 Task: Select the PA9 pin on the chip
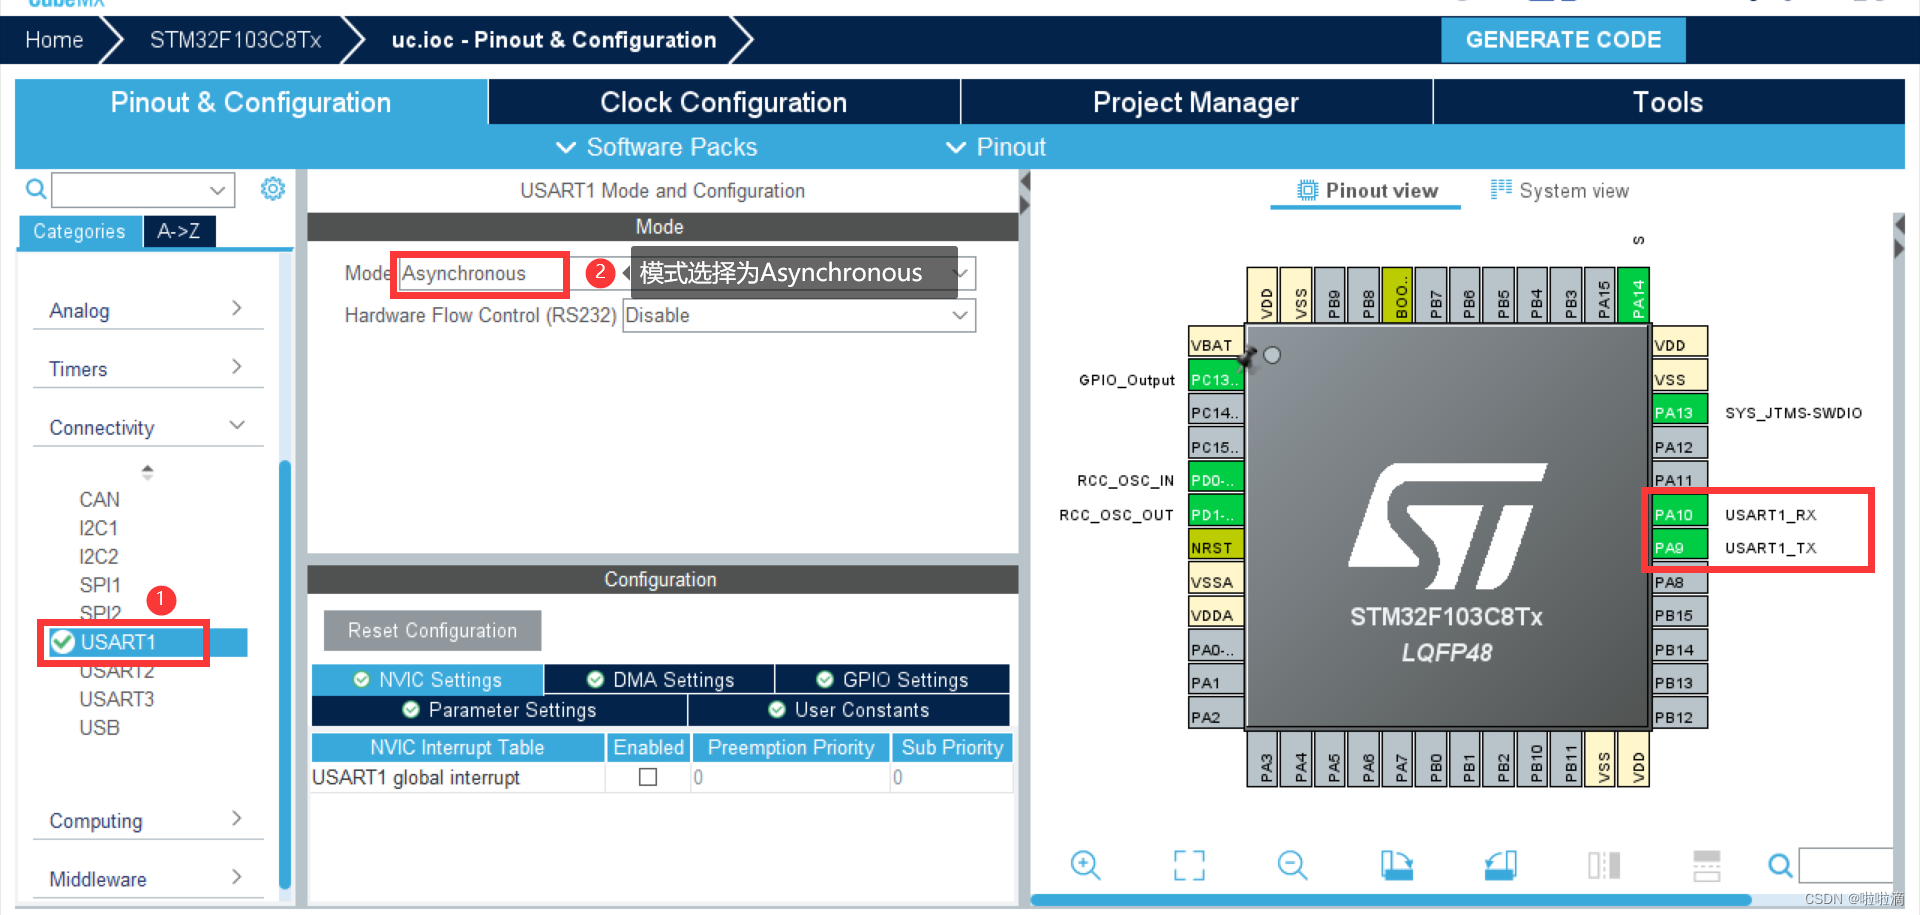(x=1679, y=547)
